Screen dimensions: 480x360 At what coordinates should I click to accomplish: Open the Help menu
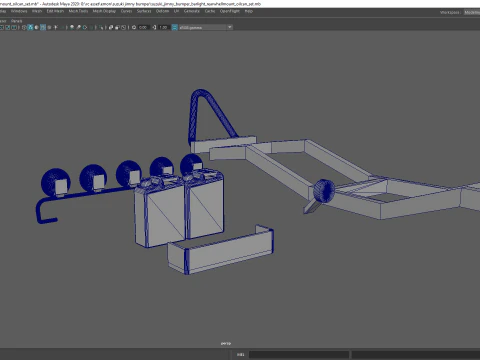click(249, 11)
